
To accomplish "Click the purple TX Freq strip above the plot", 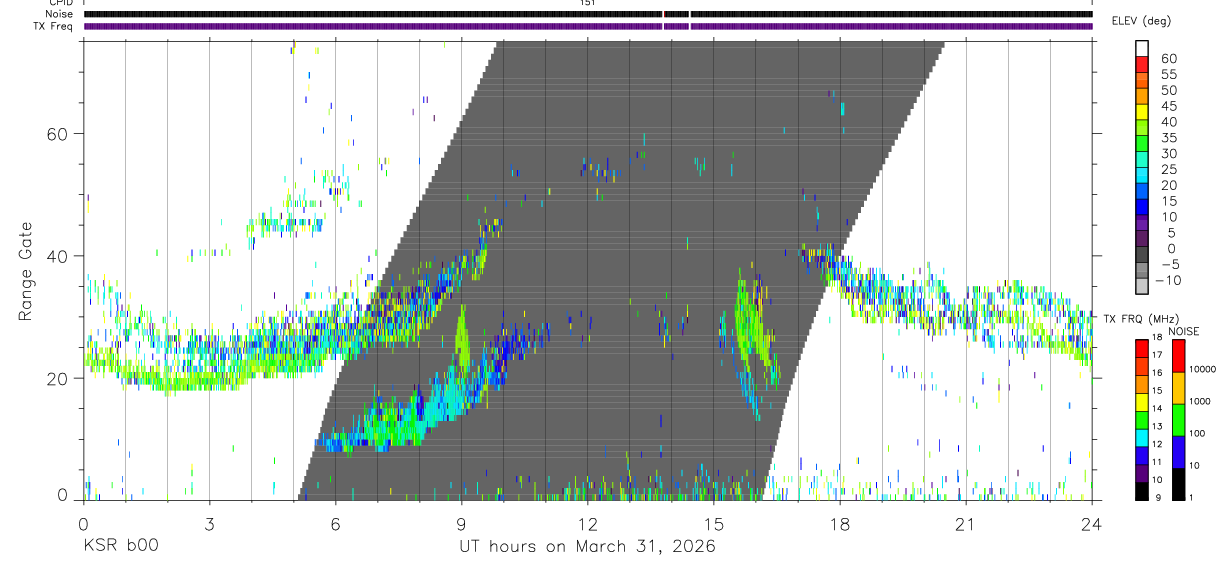I will tap(587, 26).
